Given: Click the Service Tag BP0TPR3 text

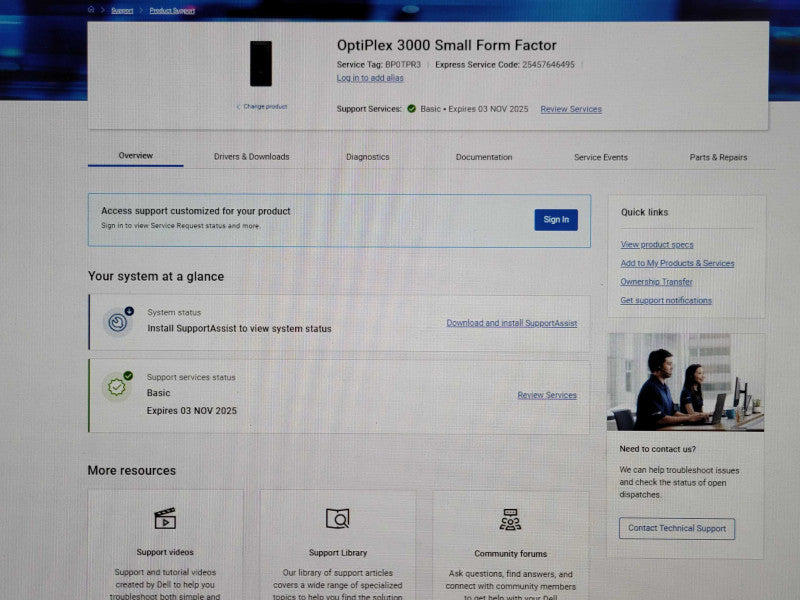Looking at the screenshot, I should pos(379,65).
